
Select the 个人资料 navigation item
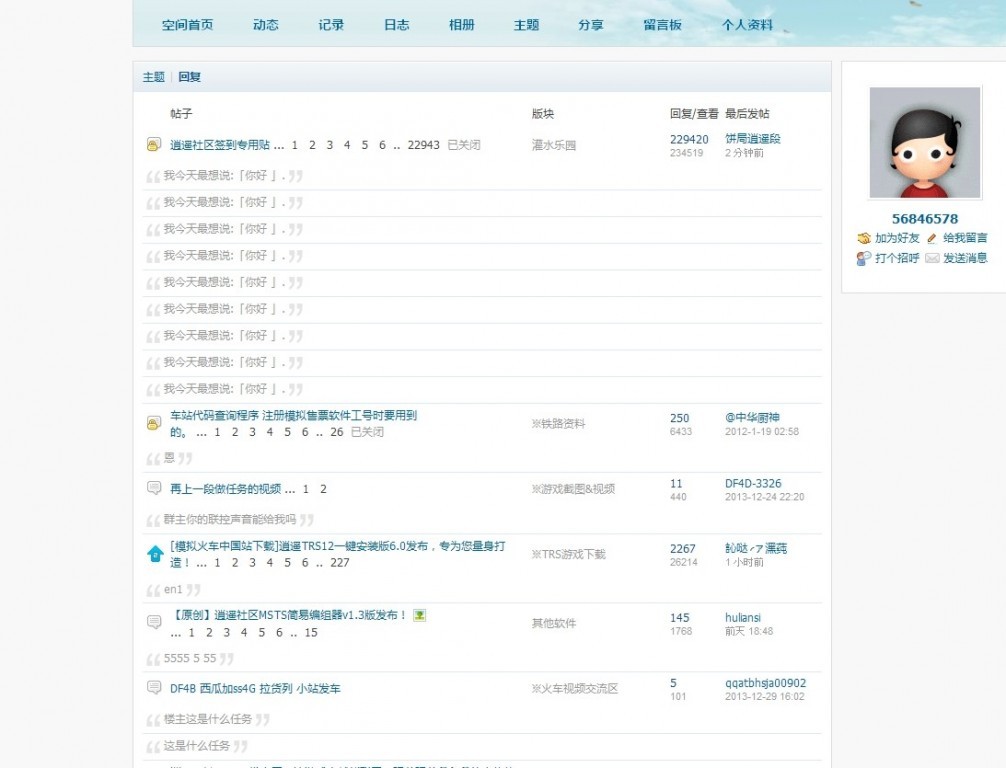pos(747,25)
